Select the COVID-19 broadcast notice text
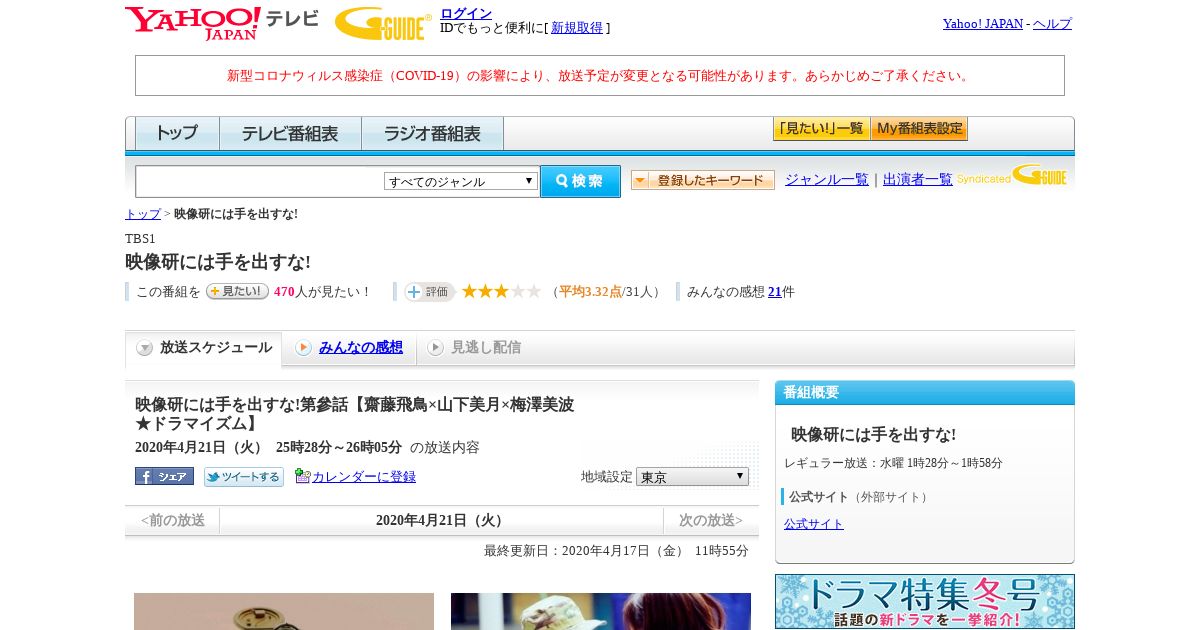Screen dimensions: 1200x630 [600, 76]
